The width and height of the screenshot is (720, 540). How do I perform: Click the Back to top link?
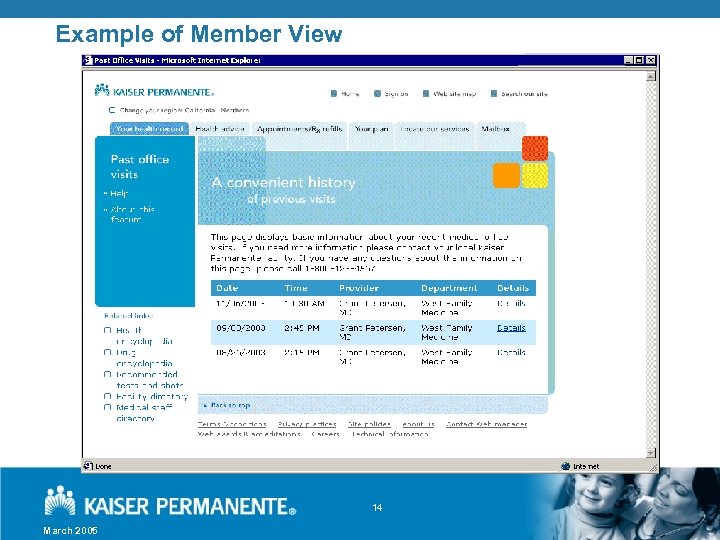tap(230, 405)
